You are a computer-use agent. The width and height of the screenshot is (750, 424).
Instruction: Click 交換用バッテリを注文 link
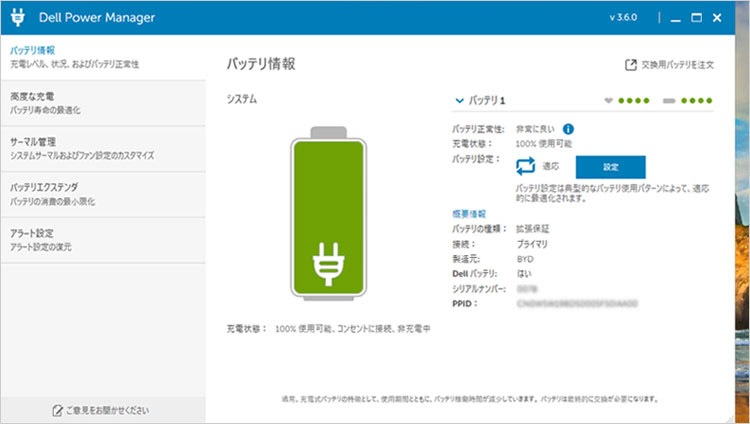[677, 65]
